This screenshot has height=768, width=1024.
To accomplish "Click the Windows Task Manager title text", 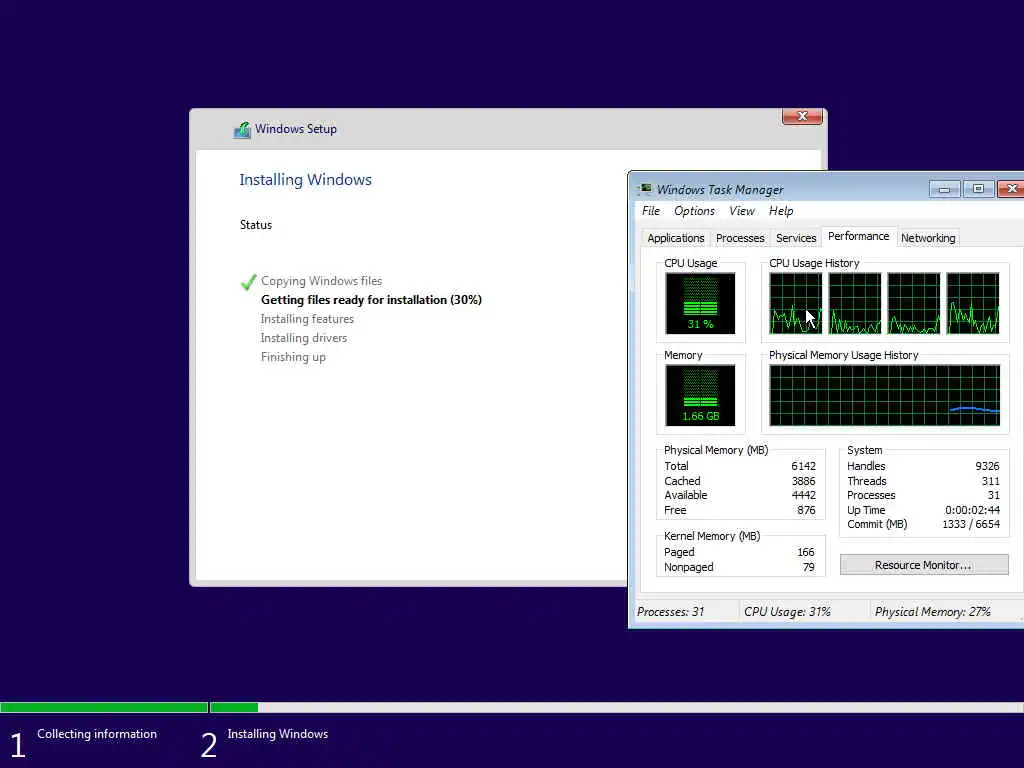I will (720, 190).
